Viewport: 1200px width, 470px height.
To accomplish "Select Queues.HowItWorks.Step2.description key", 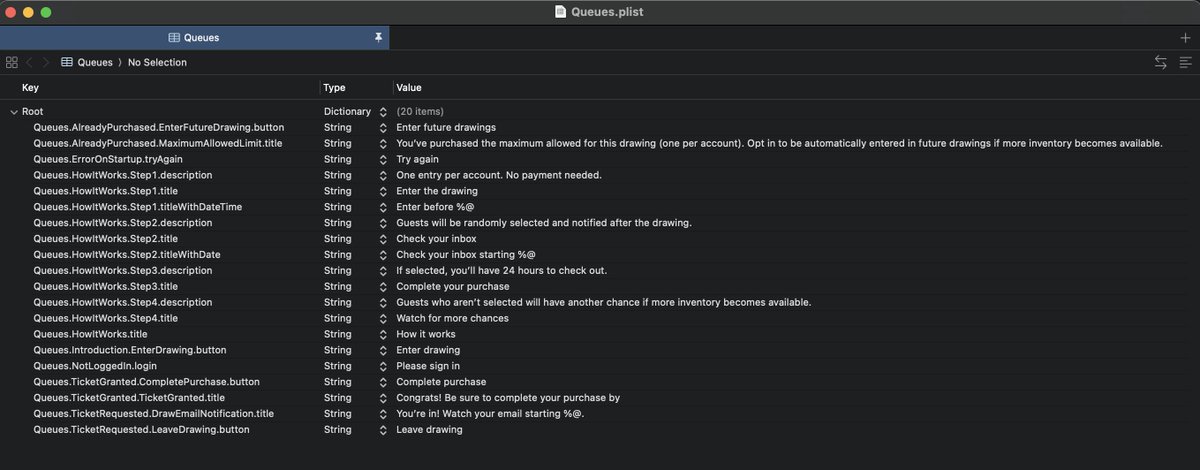I will click(123, 223).
